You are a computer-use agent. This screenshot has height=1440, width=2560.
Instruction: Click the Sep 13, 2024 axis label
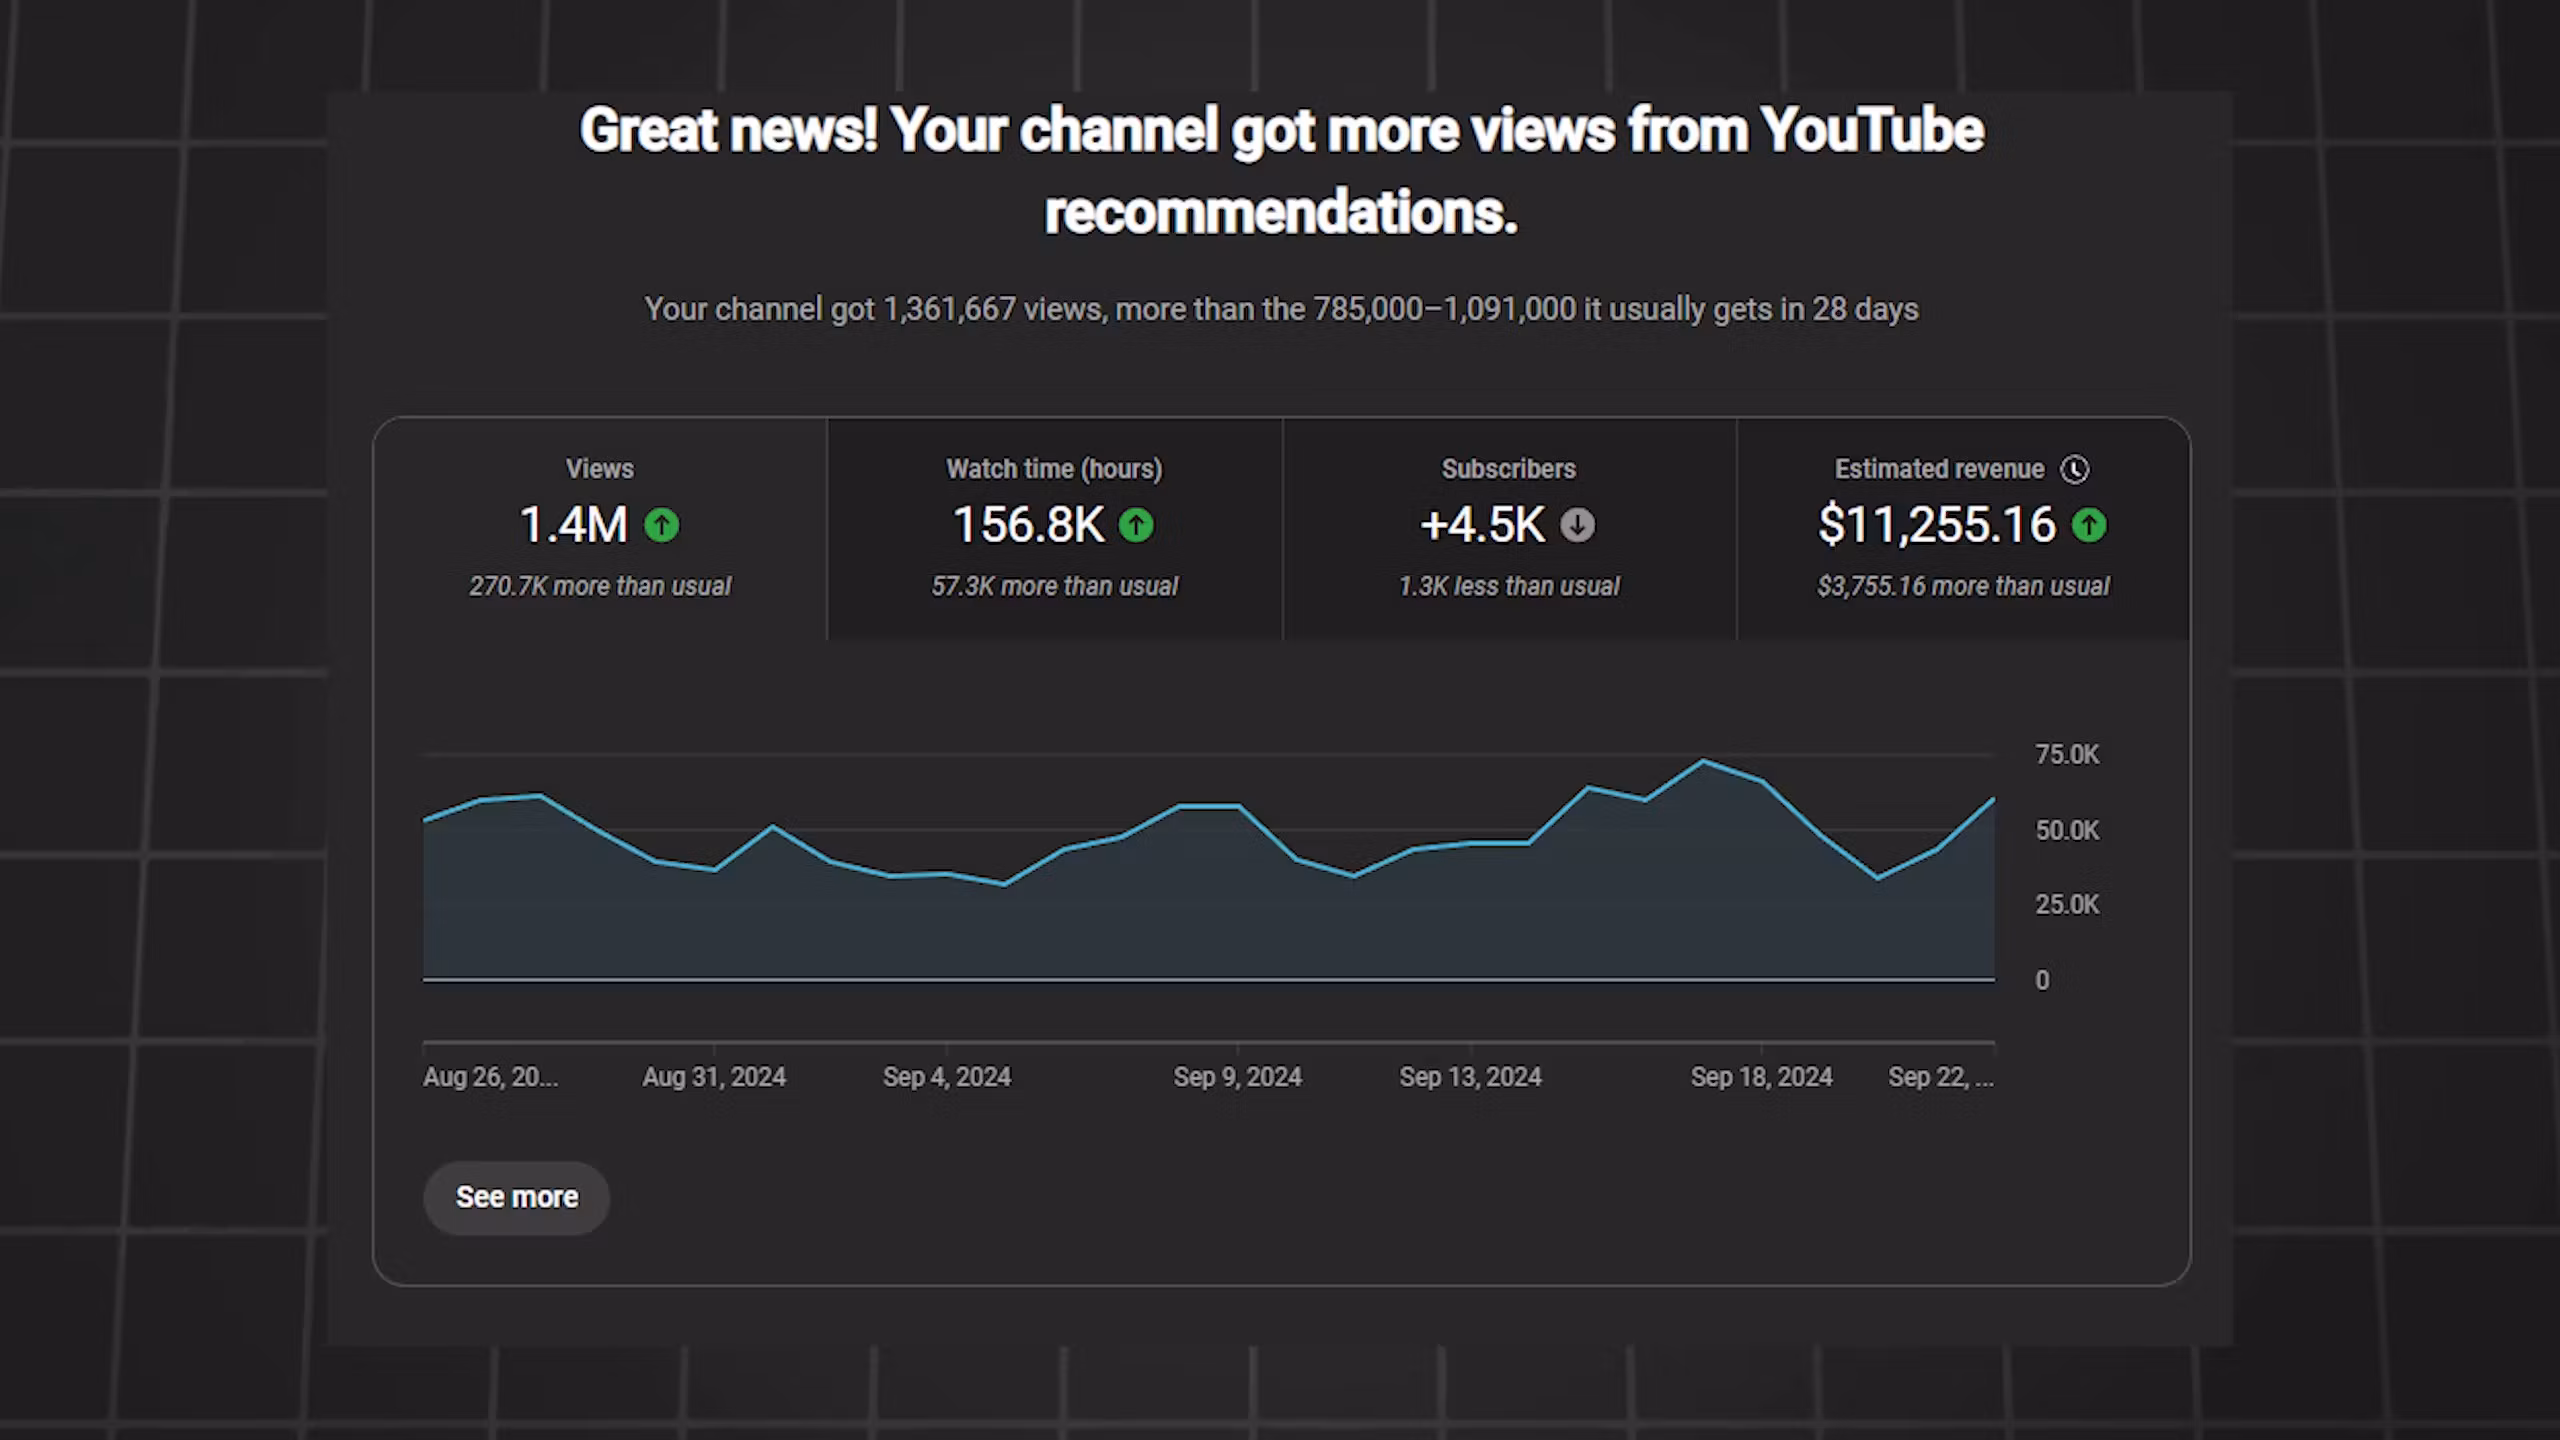coord(1470,1077)
